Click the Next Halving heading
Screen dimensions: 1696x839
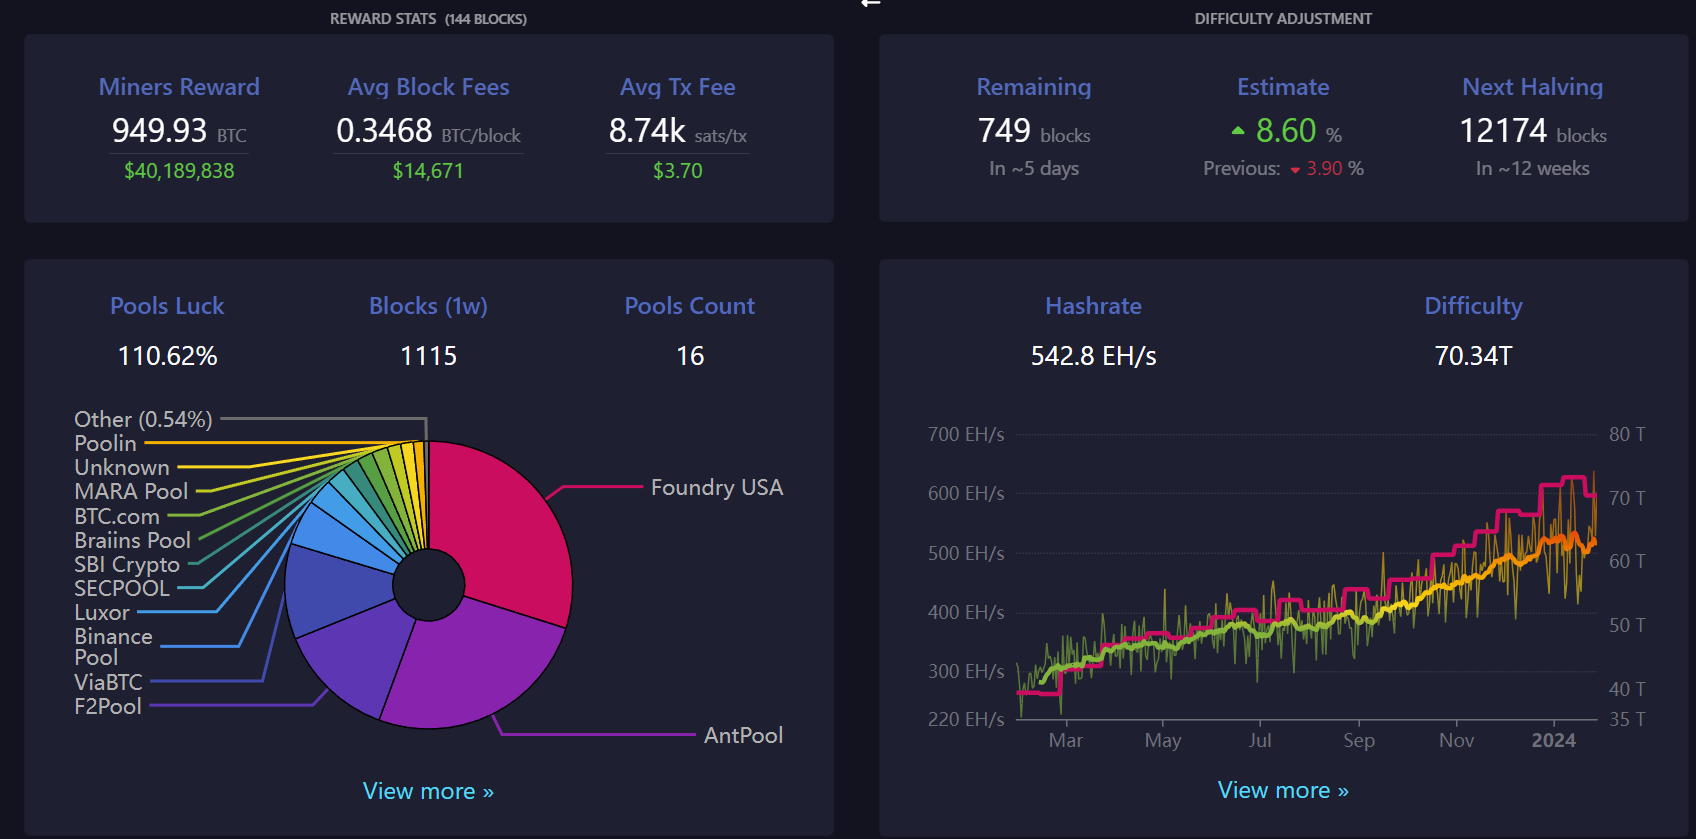tap(1533, 87)
